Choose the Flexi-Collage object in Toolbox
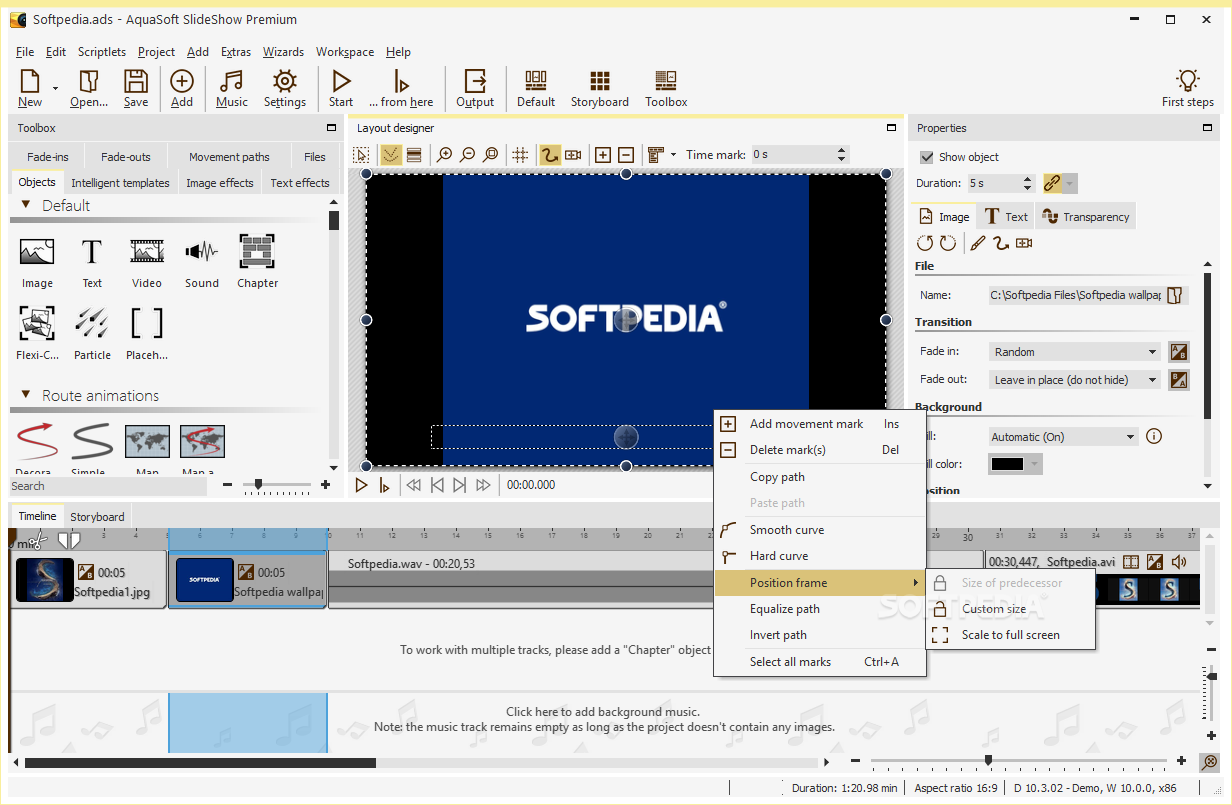This screenshot has height=805, width=1232. [37, 334]
